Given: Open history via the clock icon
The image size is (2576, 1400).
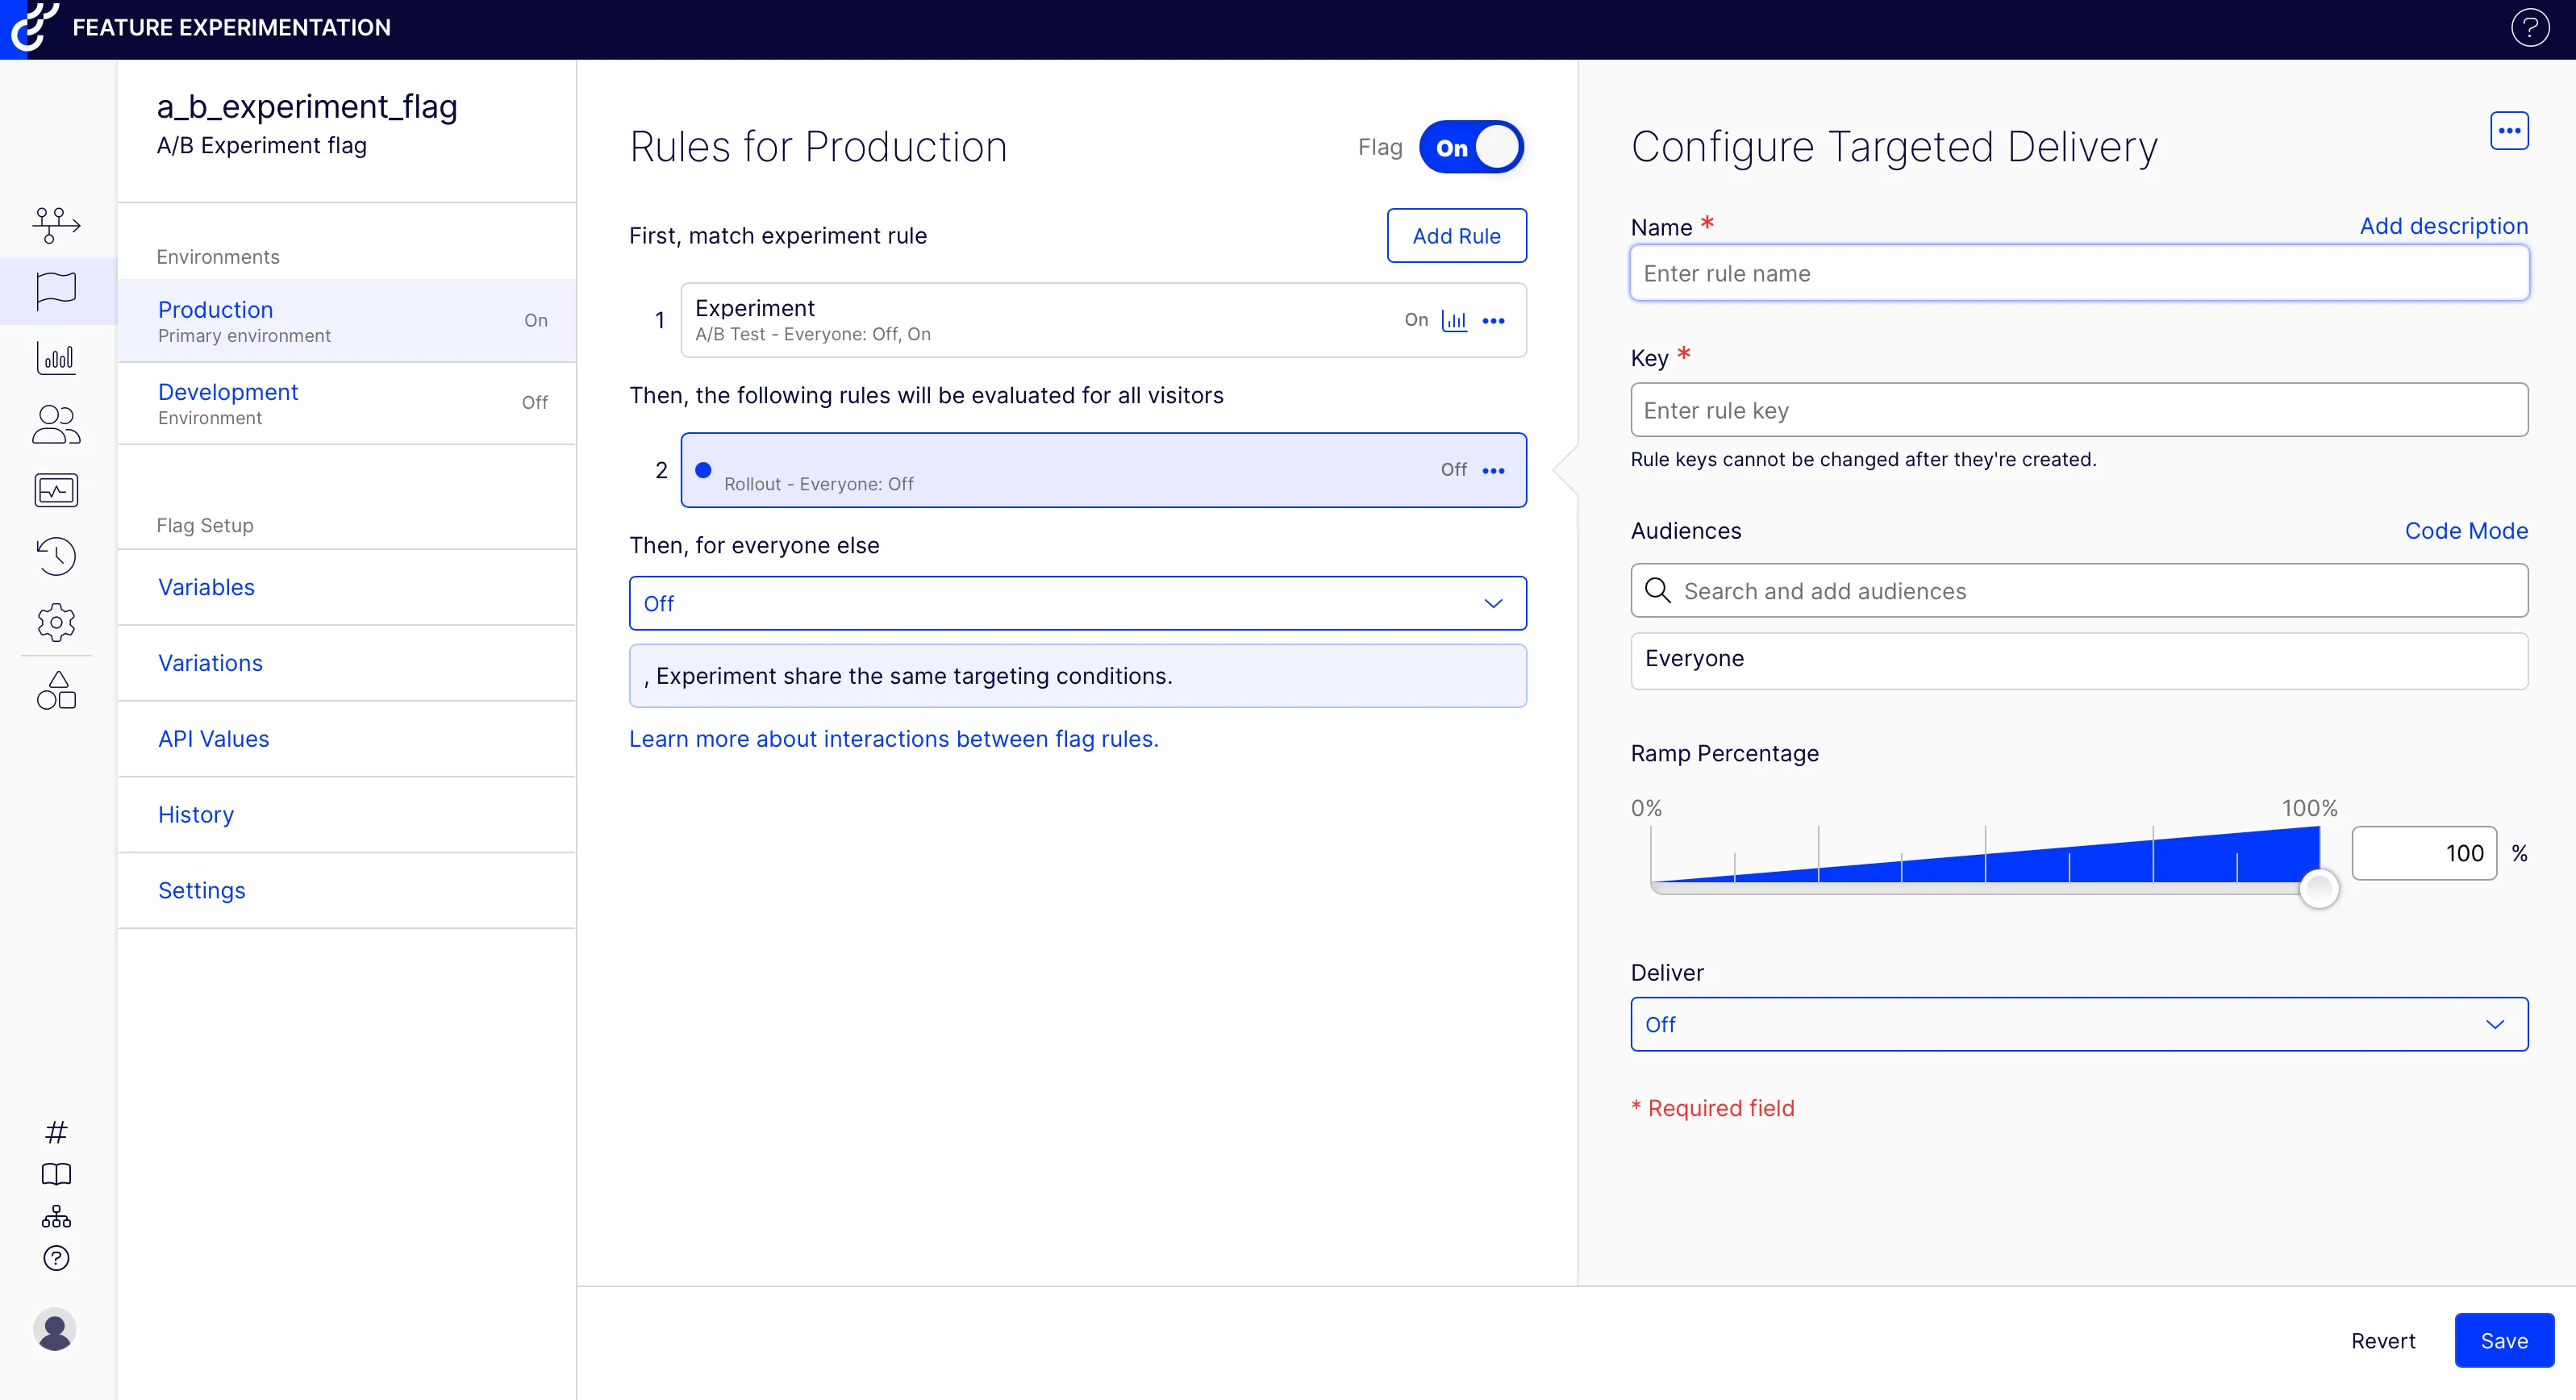Looking at the screenshot, I should tap(55, 556).
